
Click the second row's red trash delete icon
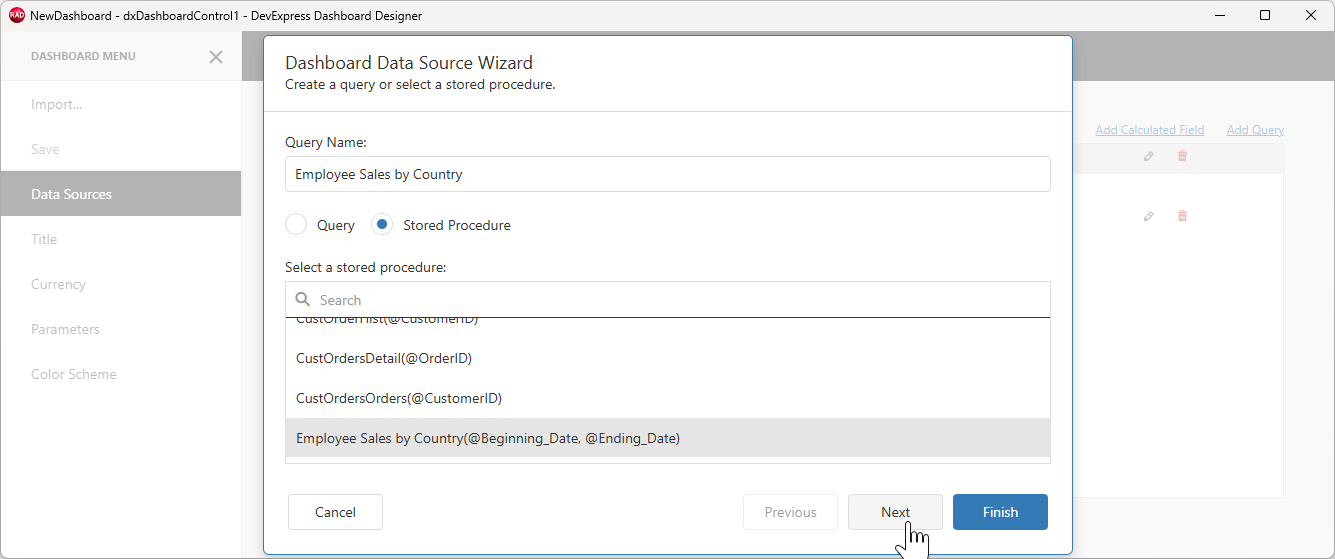(1182, 216)
